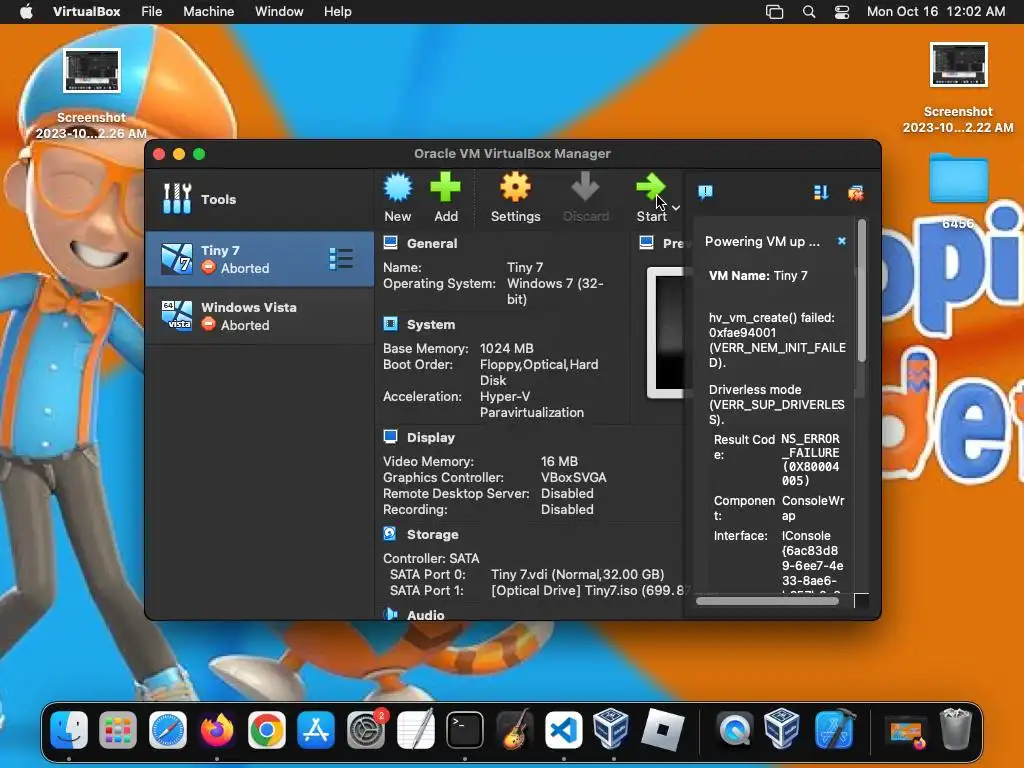Viewport: 1024px width, 768px height.
Task: Click the NS_ERROR_FAILURE result code text
Action: coord(810,460)
